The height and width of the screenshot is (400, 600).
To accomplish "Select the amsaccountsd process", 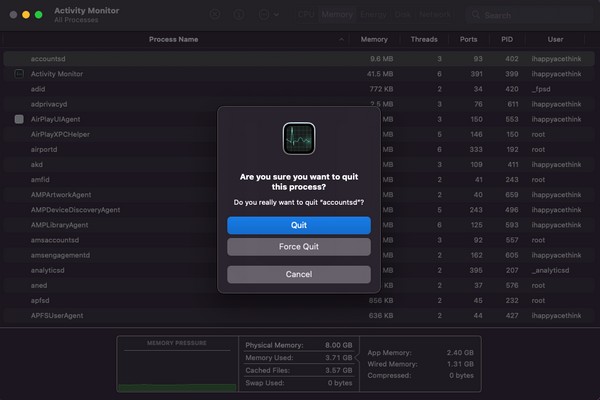I will [55, 240].
